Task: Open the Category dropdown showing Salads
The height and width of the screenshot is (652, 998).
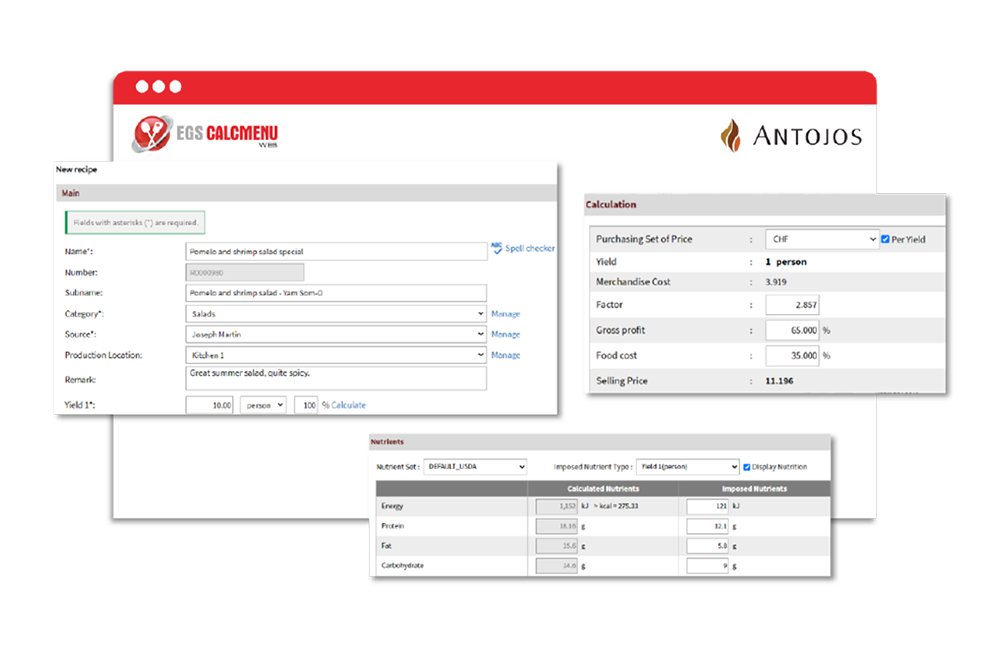Action: (x=336, y=314)
